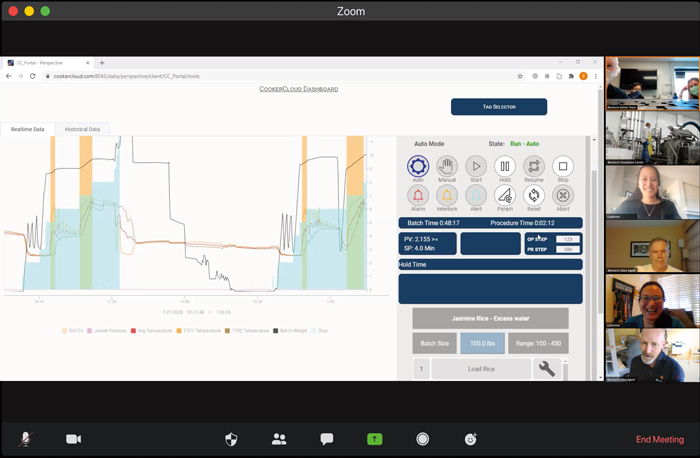700x458 pixels.
Task: Select the Realtime Data tab
Action: point(28,129)
